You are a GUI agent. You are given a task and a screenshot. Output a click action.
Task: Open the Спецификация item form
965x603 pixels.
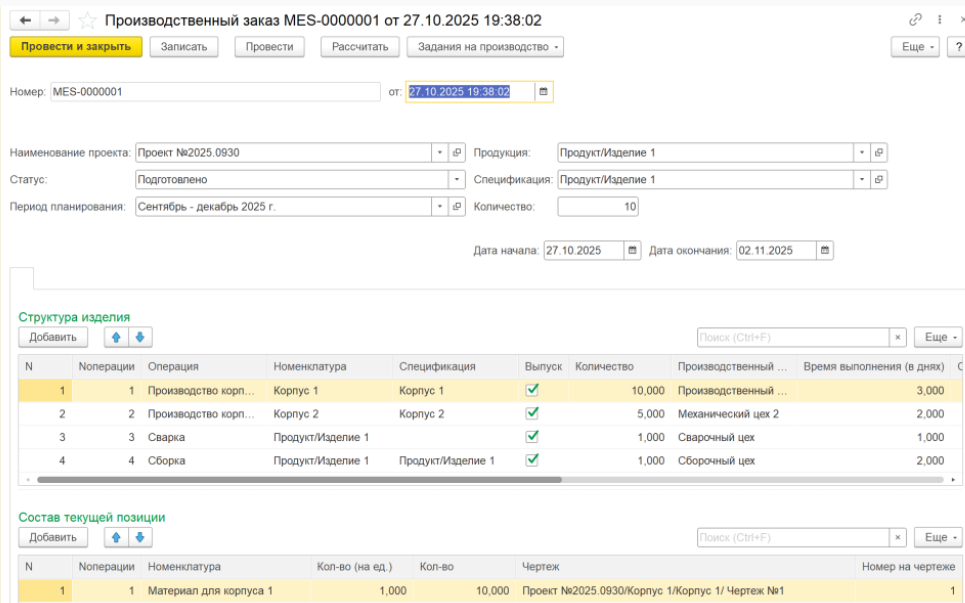tap(879, 180)
